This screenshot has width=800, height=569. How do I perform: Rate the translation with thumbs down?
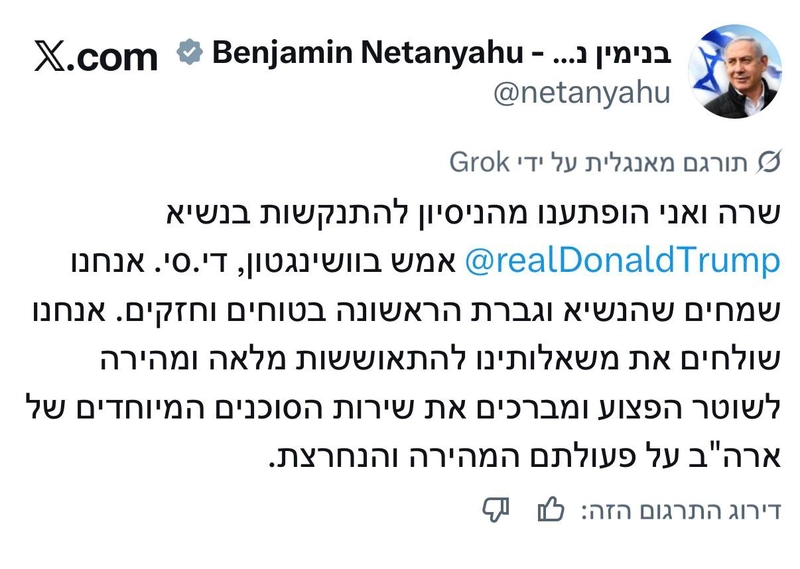[x=497, y=510]
